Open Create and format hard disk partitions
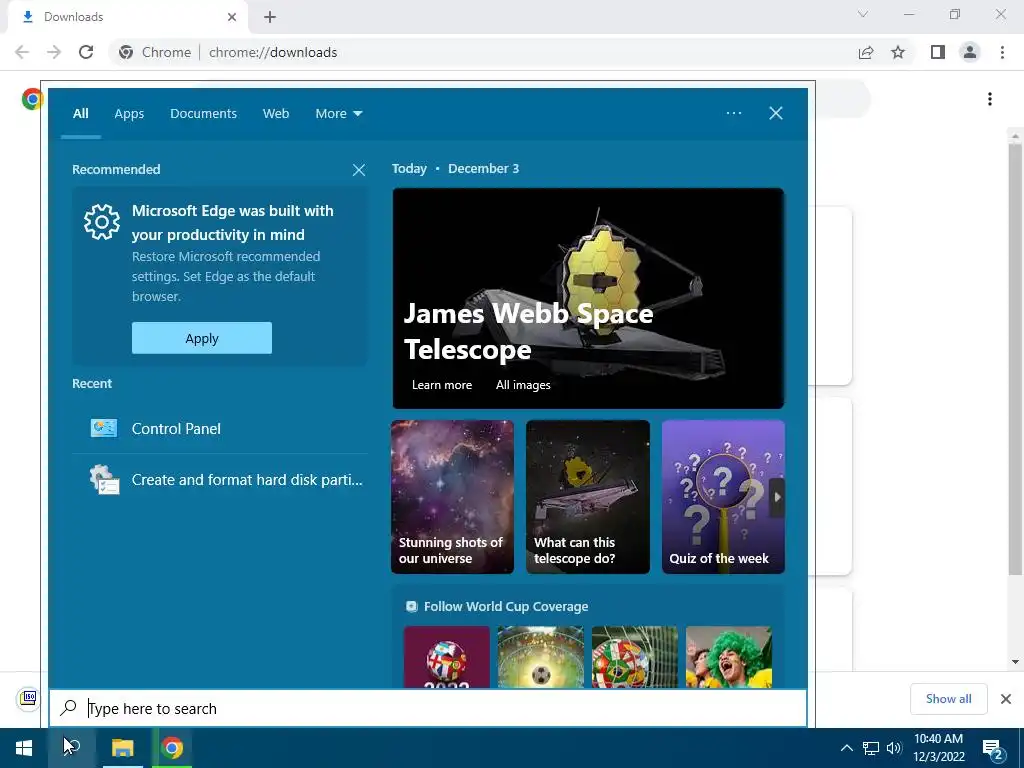This screenshot has width=1024, height=768. 219,480
